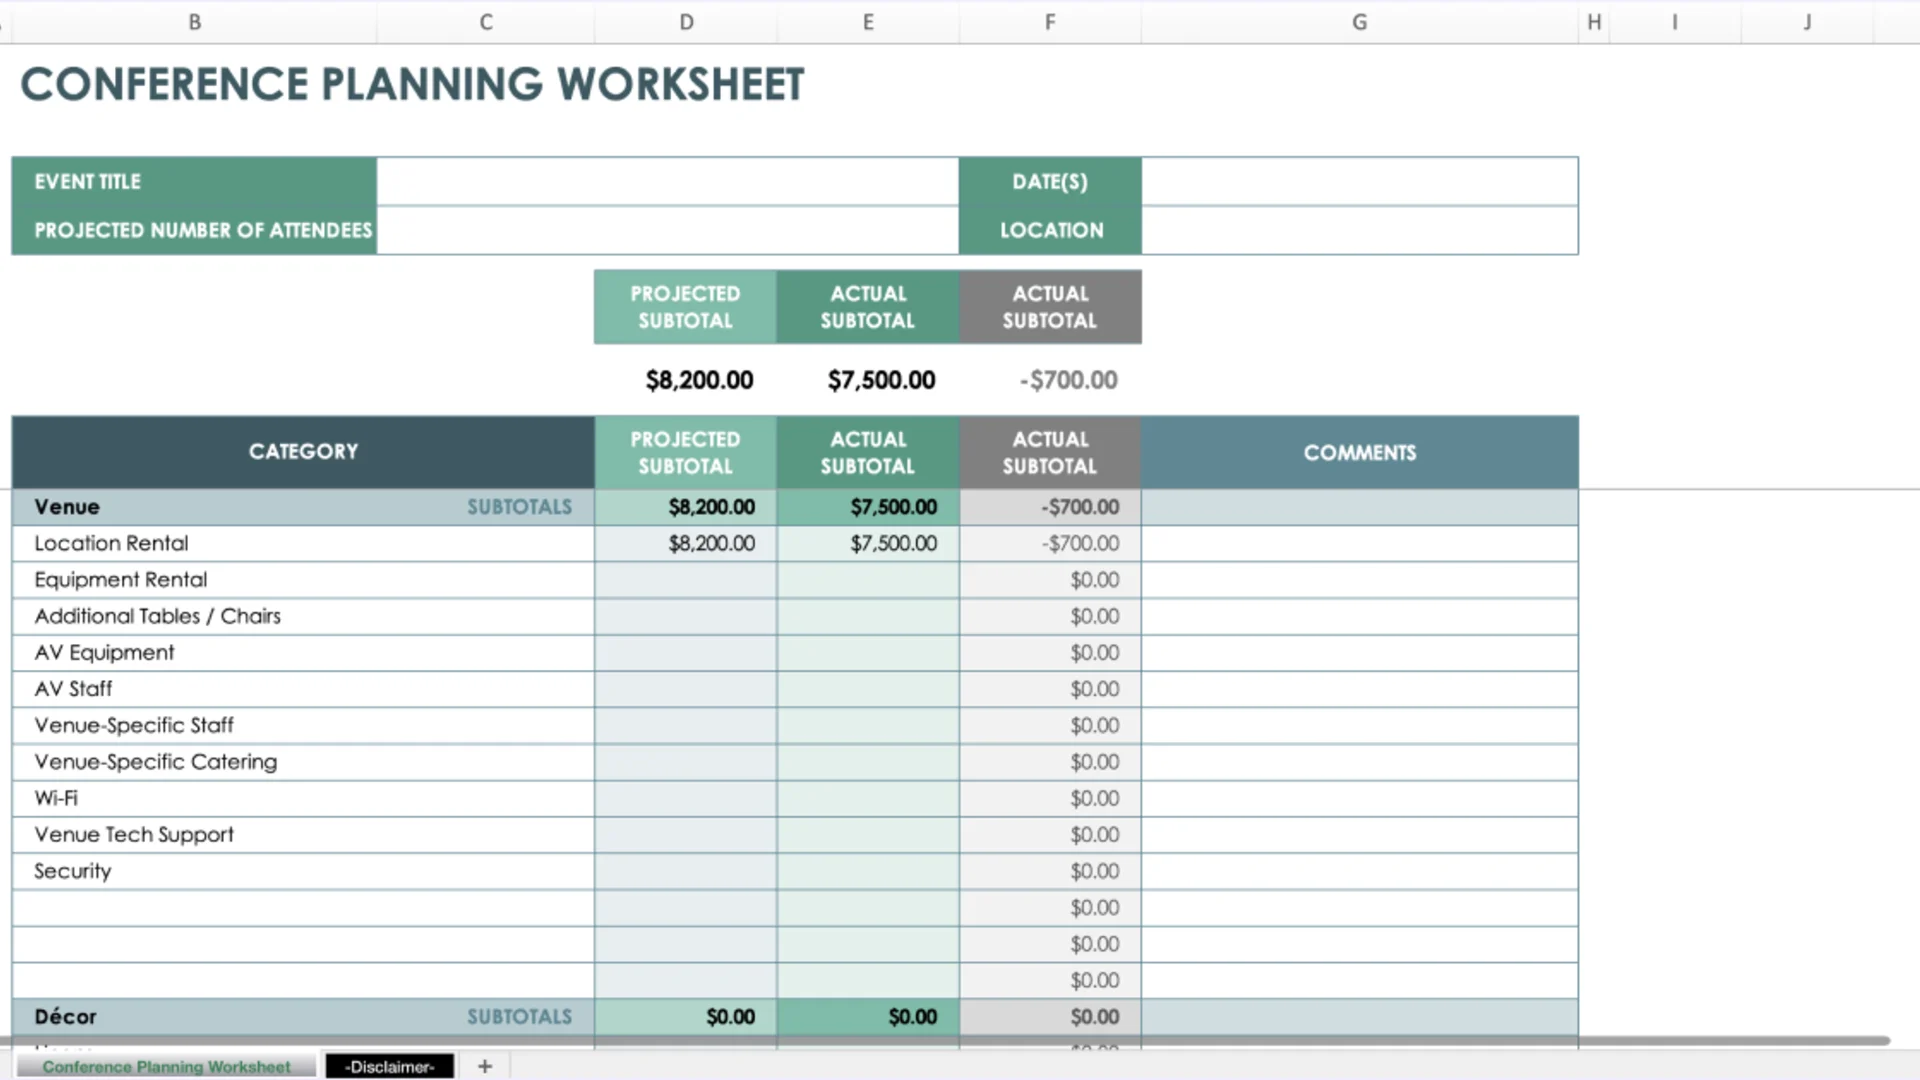This screenshot has height=1080, width=1920.
Task: Select the Venue subtotals row label
Action: [67, 507]
